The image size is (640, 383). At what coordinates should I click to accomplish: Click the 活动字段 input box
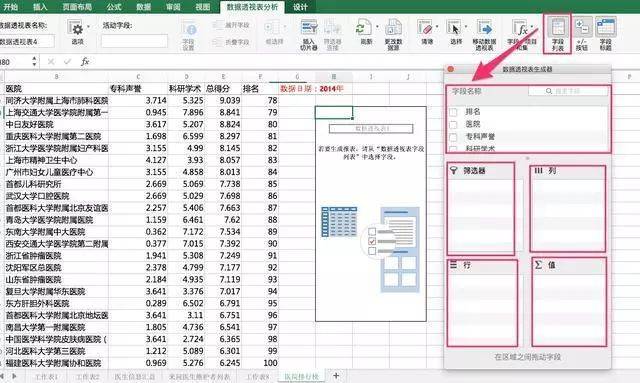coord(134,41)
